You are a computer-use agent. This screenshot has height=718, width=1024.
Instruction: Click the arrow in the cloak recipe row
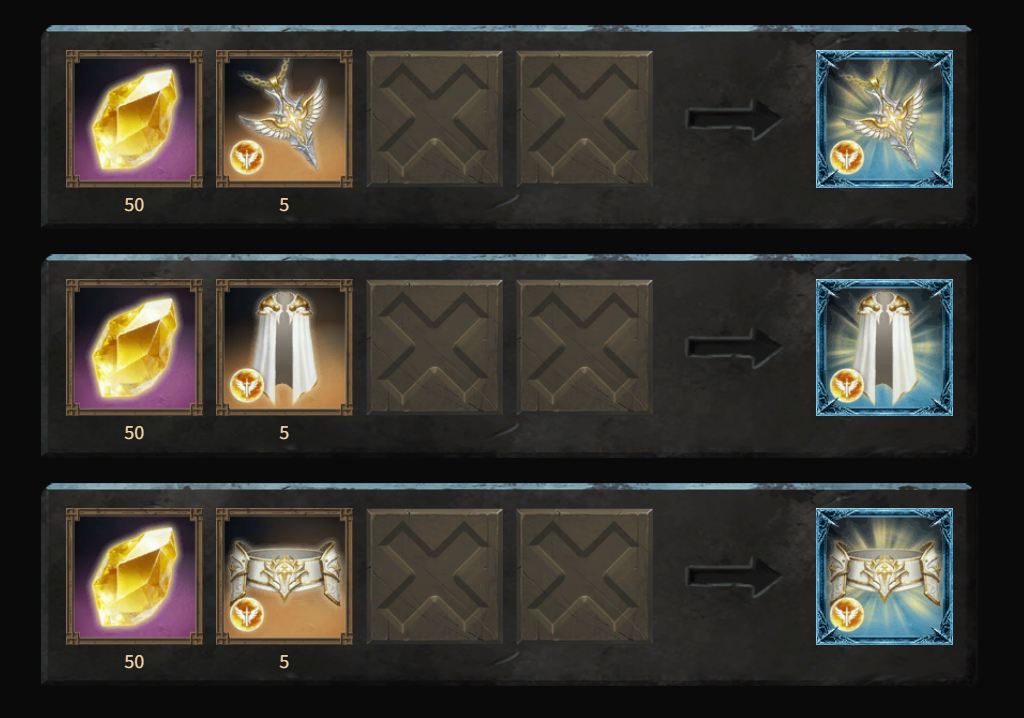733,348
